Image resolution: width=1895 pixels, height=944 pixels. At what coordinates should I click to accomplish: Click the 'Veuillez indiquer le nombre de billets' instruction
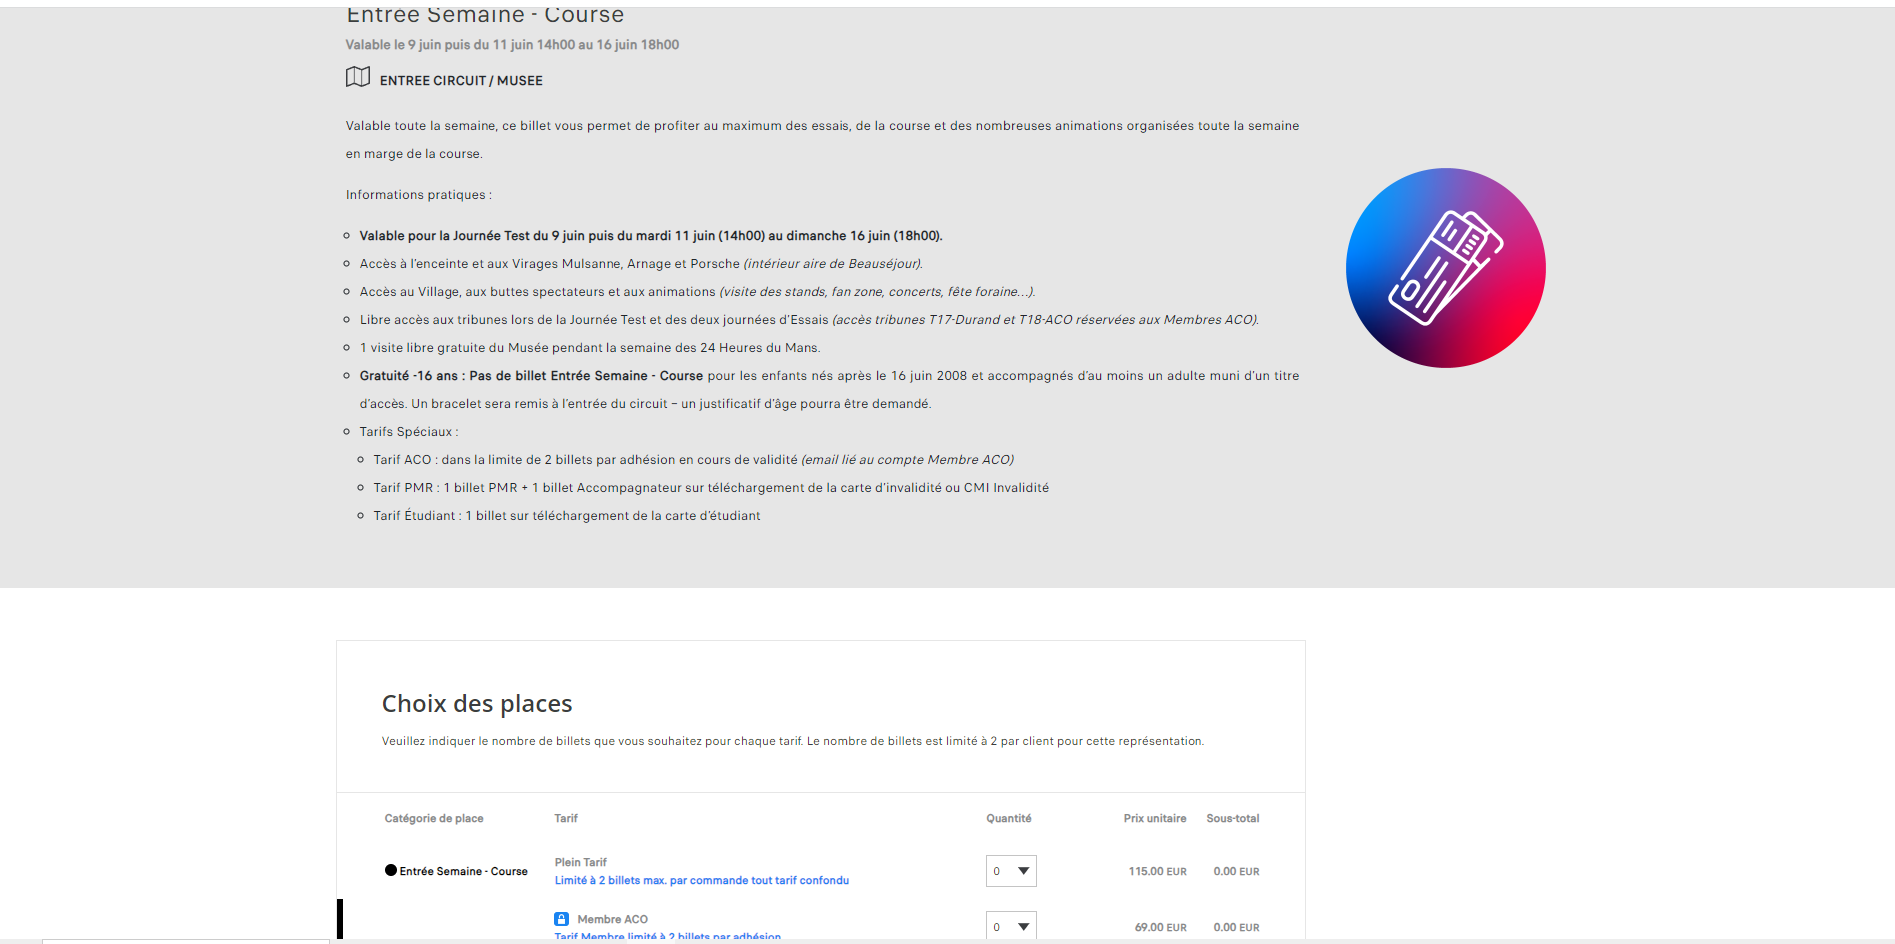793,741
